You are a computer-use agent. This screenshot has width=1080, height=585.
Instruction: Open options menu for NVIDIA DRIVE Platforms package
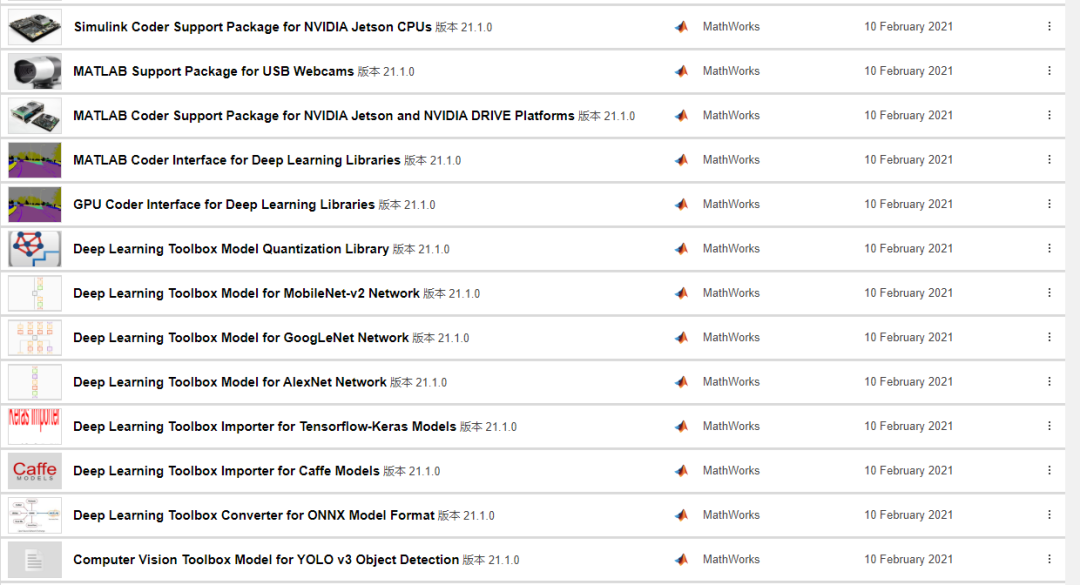pyautogui.click(x=1049, y=115)
